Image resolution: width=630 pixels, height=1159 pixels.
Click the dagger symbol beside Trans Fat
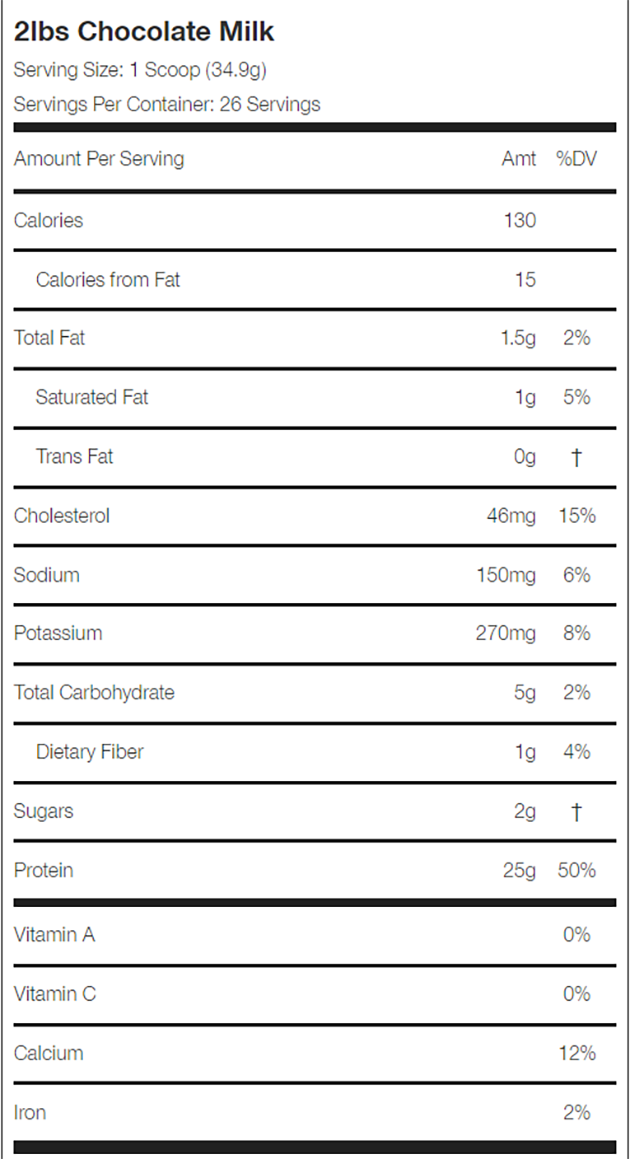pyautogui.click(x=576, y=457)
